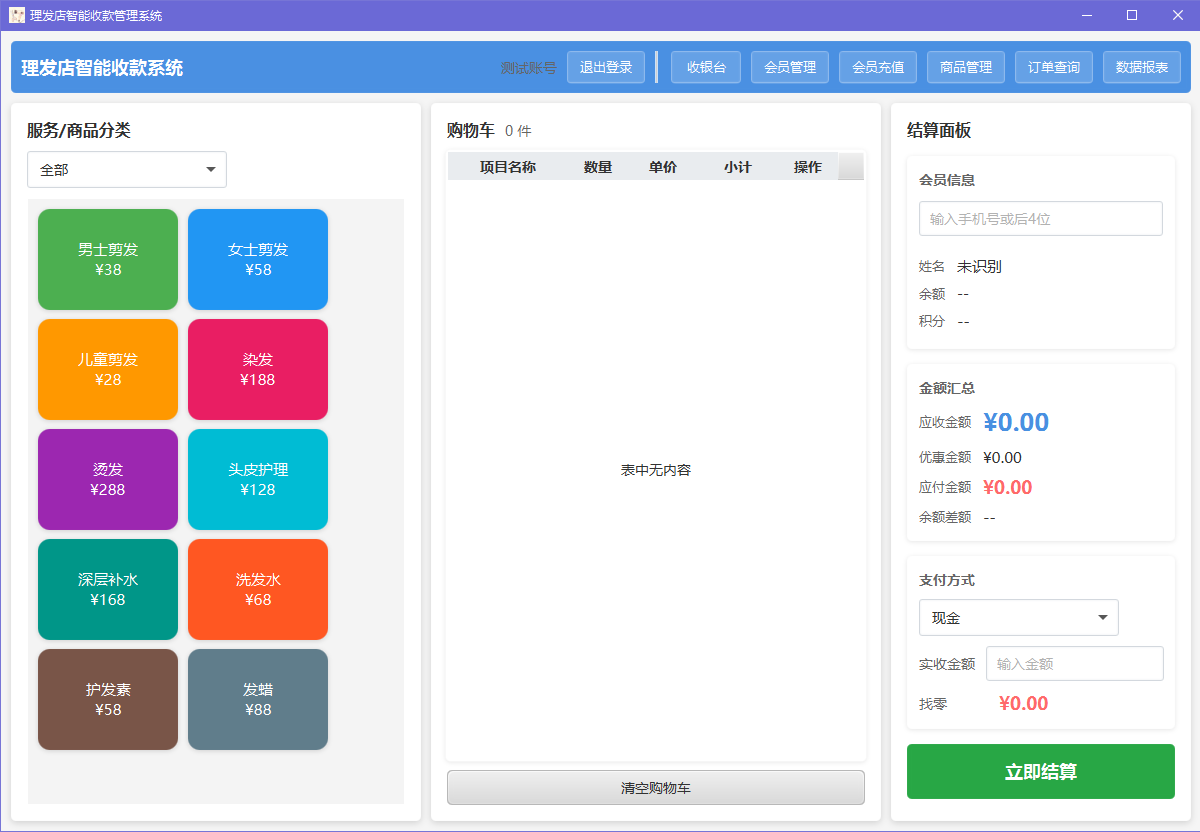Screen dimensions: 1200x832
Task: Navigate to 数据报表
Action: point(1141,67)
